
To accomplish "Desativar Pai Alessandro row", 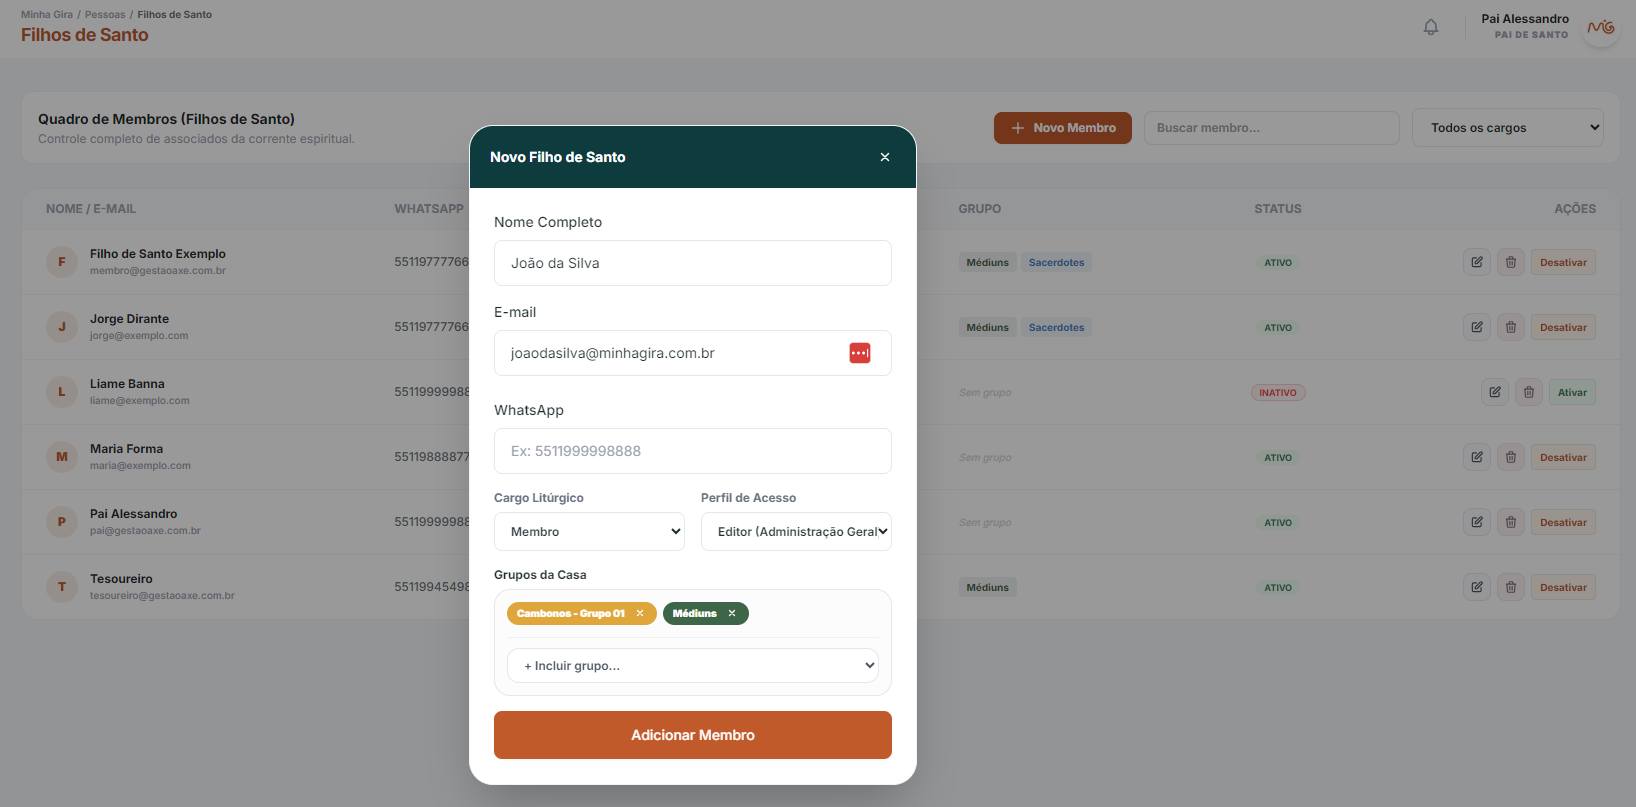I will [x=1563, y=522].
